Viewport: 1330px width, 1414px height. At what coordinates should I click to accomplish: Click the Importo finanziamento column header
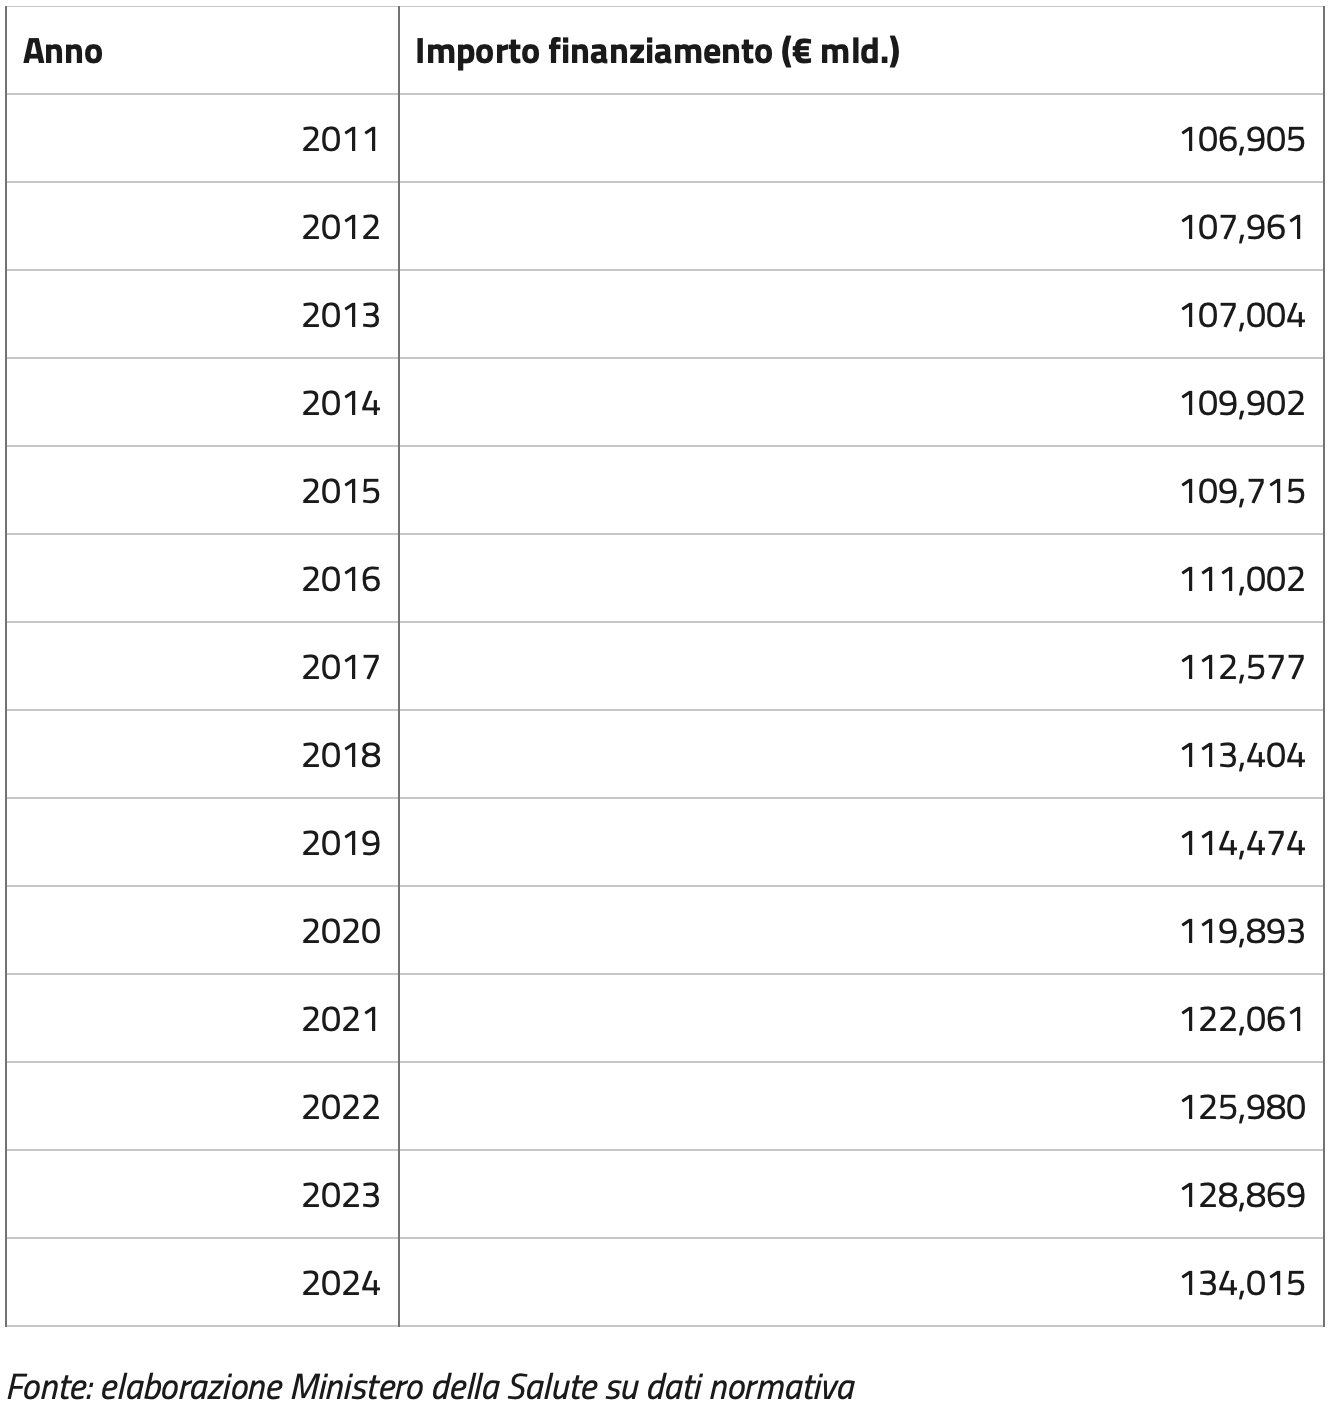point(657,51)
